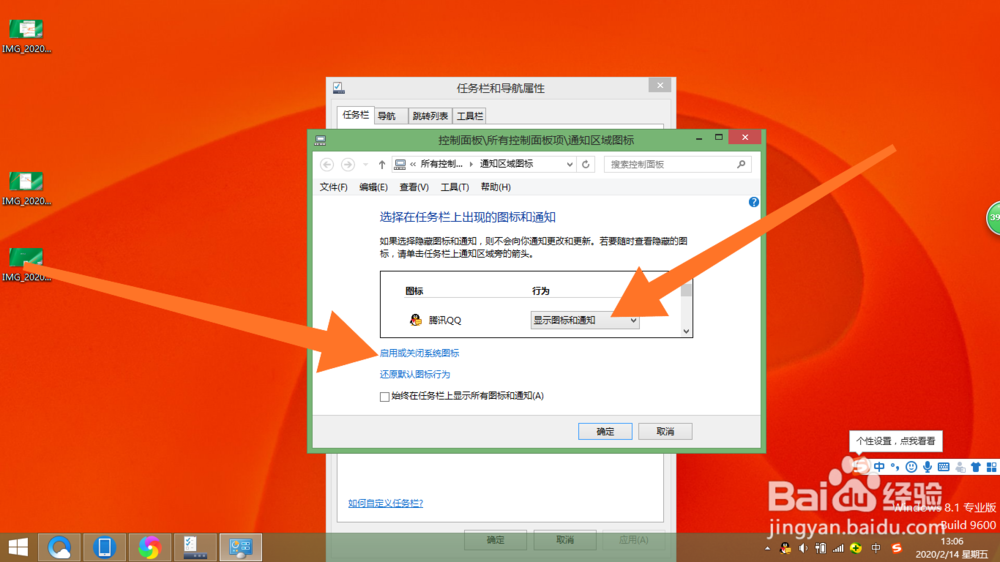Refresh the Control Panel page
Image resolution: width=1000 pixels, height=562 pixels.
585,165
